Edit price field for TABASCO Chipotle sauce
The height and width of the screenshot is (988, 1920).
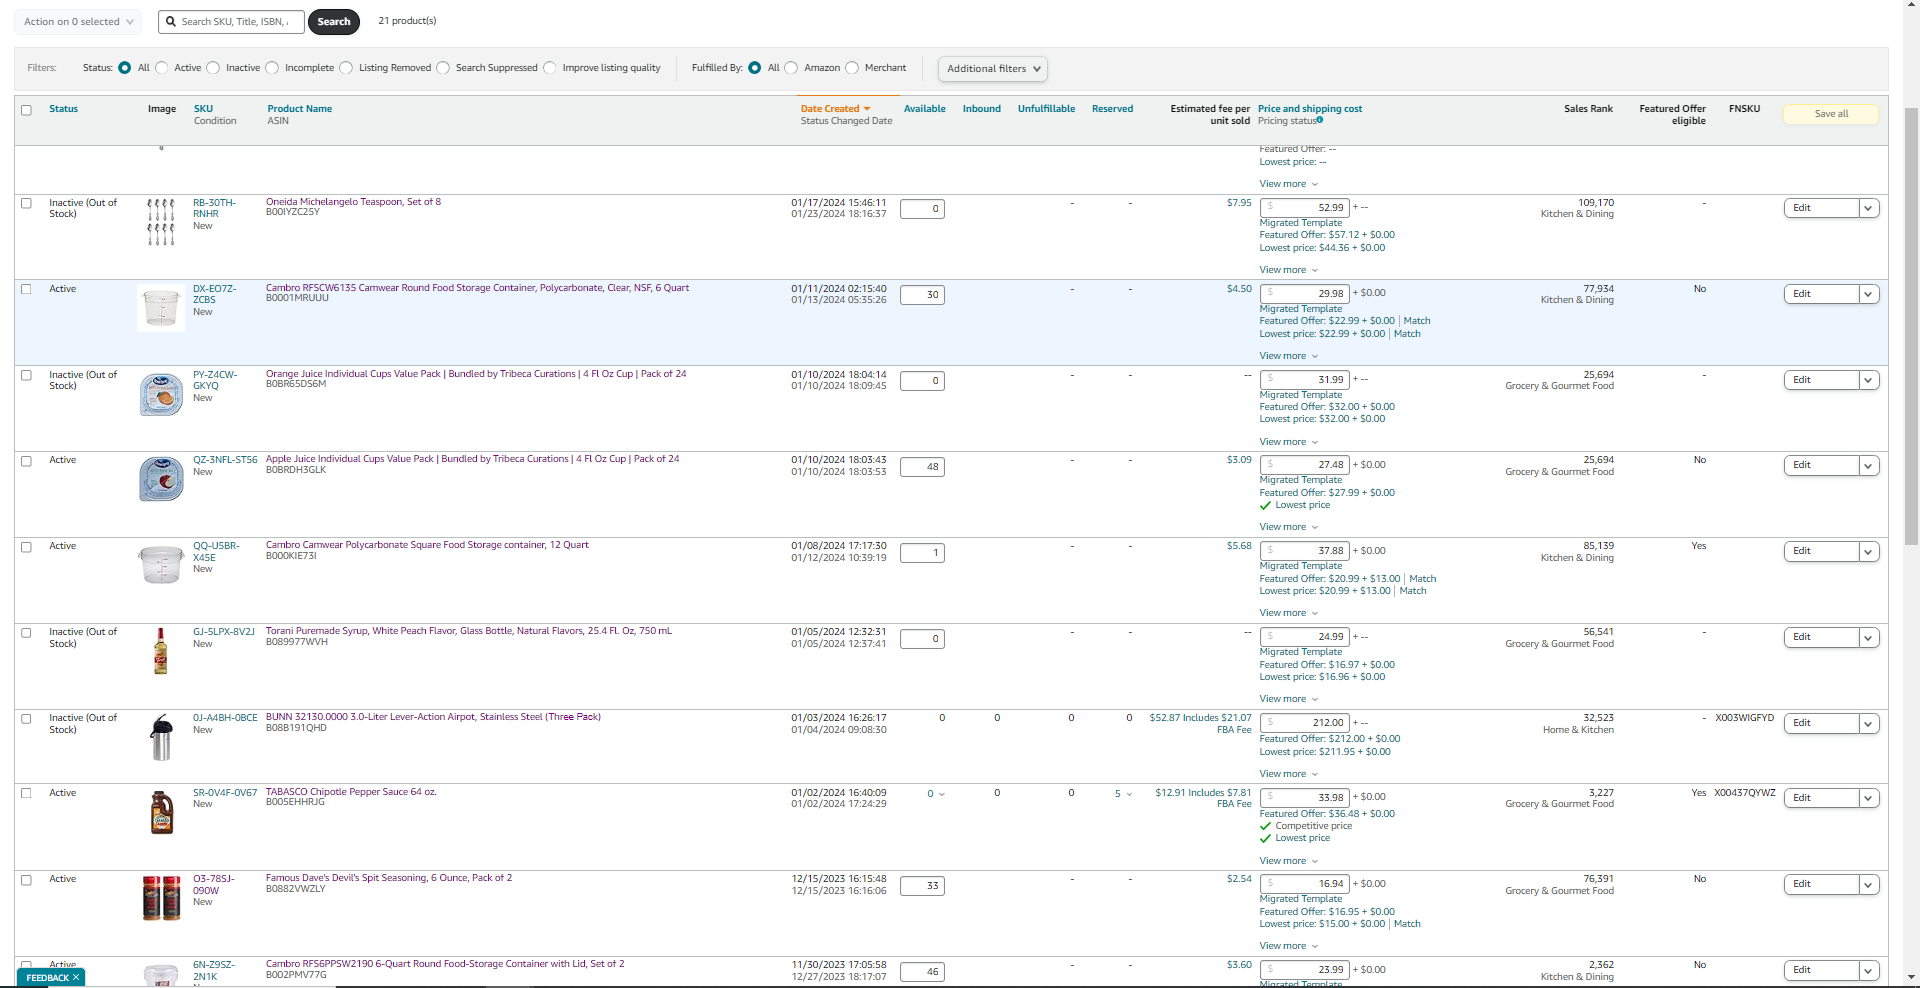tap(1305, 798)
